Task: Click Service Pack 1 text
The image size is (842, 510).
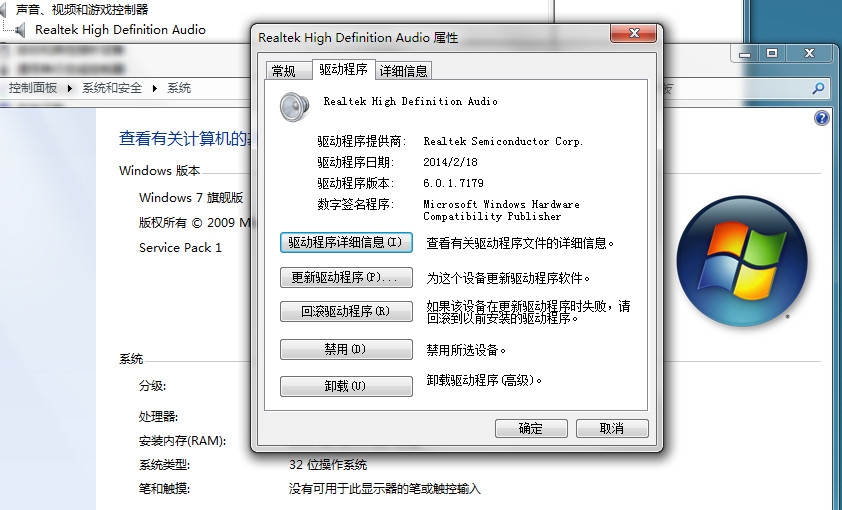Action: [x=180, y=247]
